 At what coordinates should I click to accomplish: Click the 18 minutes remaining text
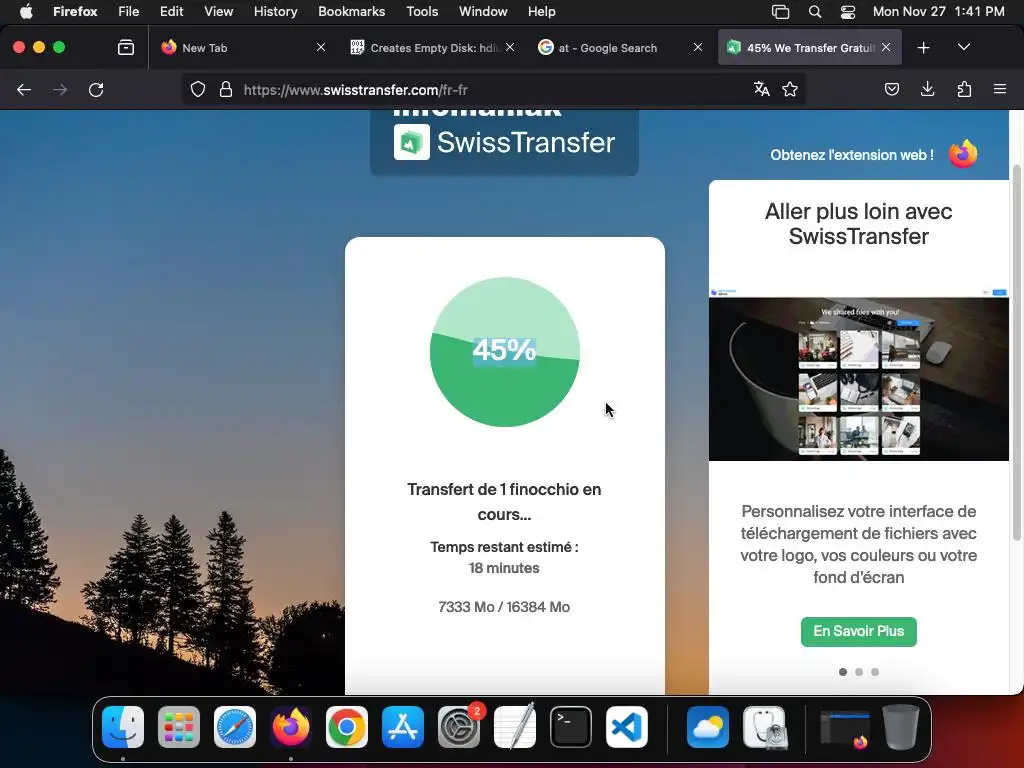pyautogui.click(x=504, y=568)
